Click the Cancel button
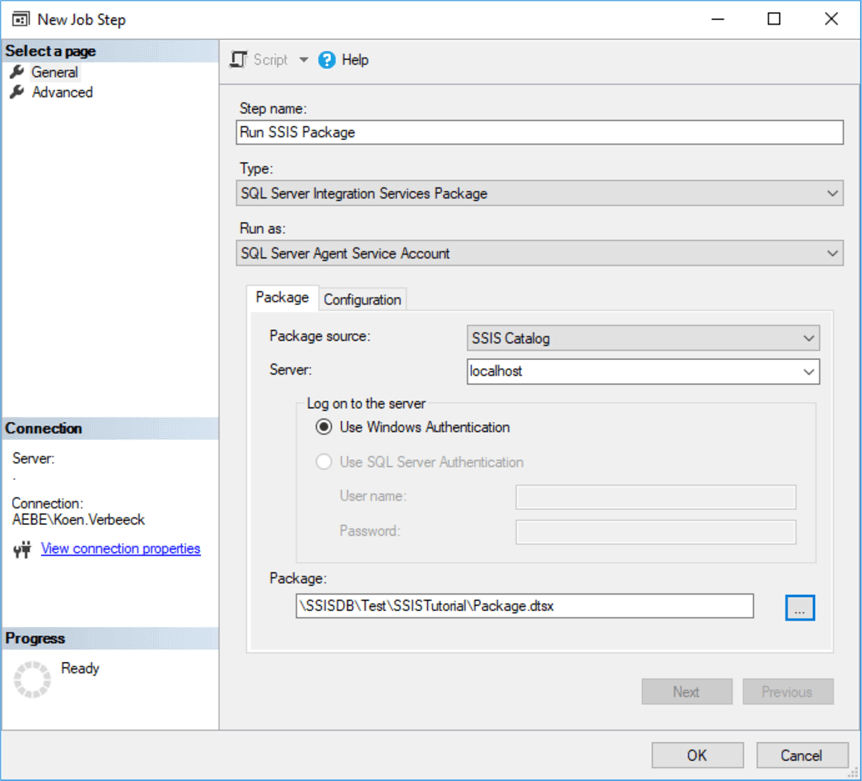Viewport: 862px width, 781px height. click(802, 755)
